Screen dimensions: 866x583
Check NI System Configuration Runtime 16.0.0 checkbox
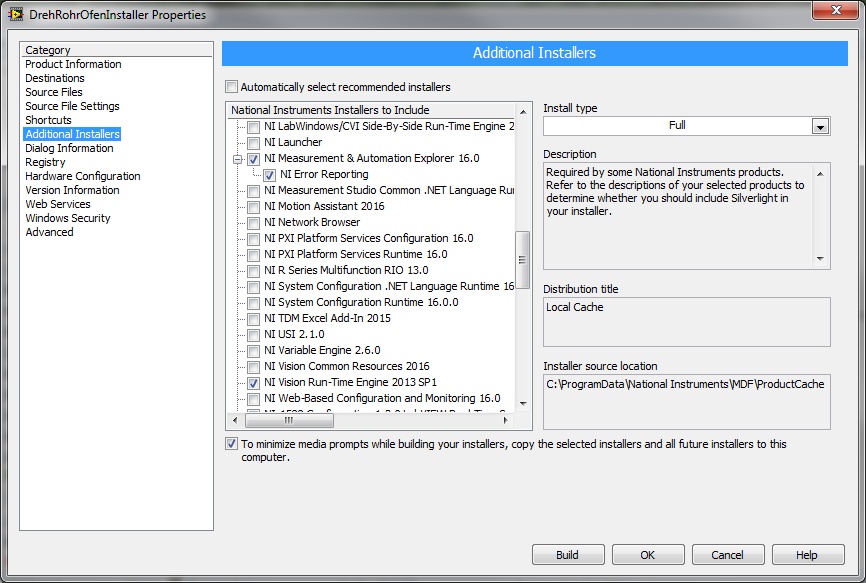coord(254,303)
